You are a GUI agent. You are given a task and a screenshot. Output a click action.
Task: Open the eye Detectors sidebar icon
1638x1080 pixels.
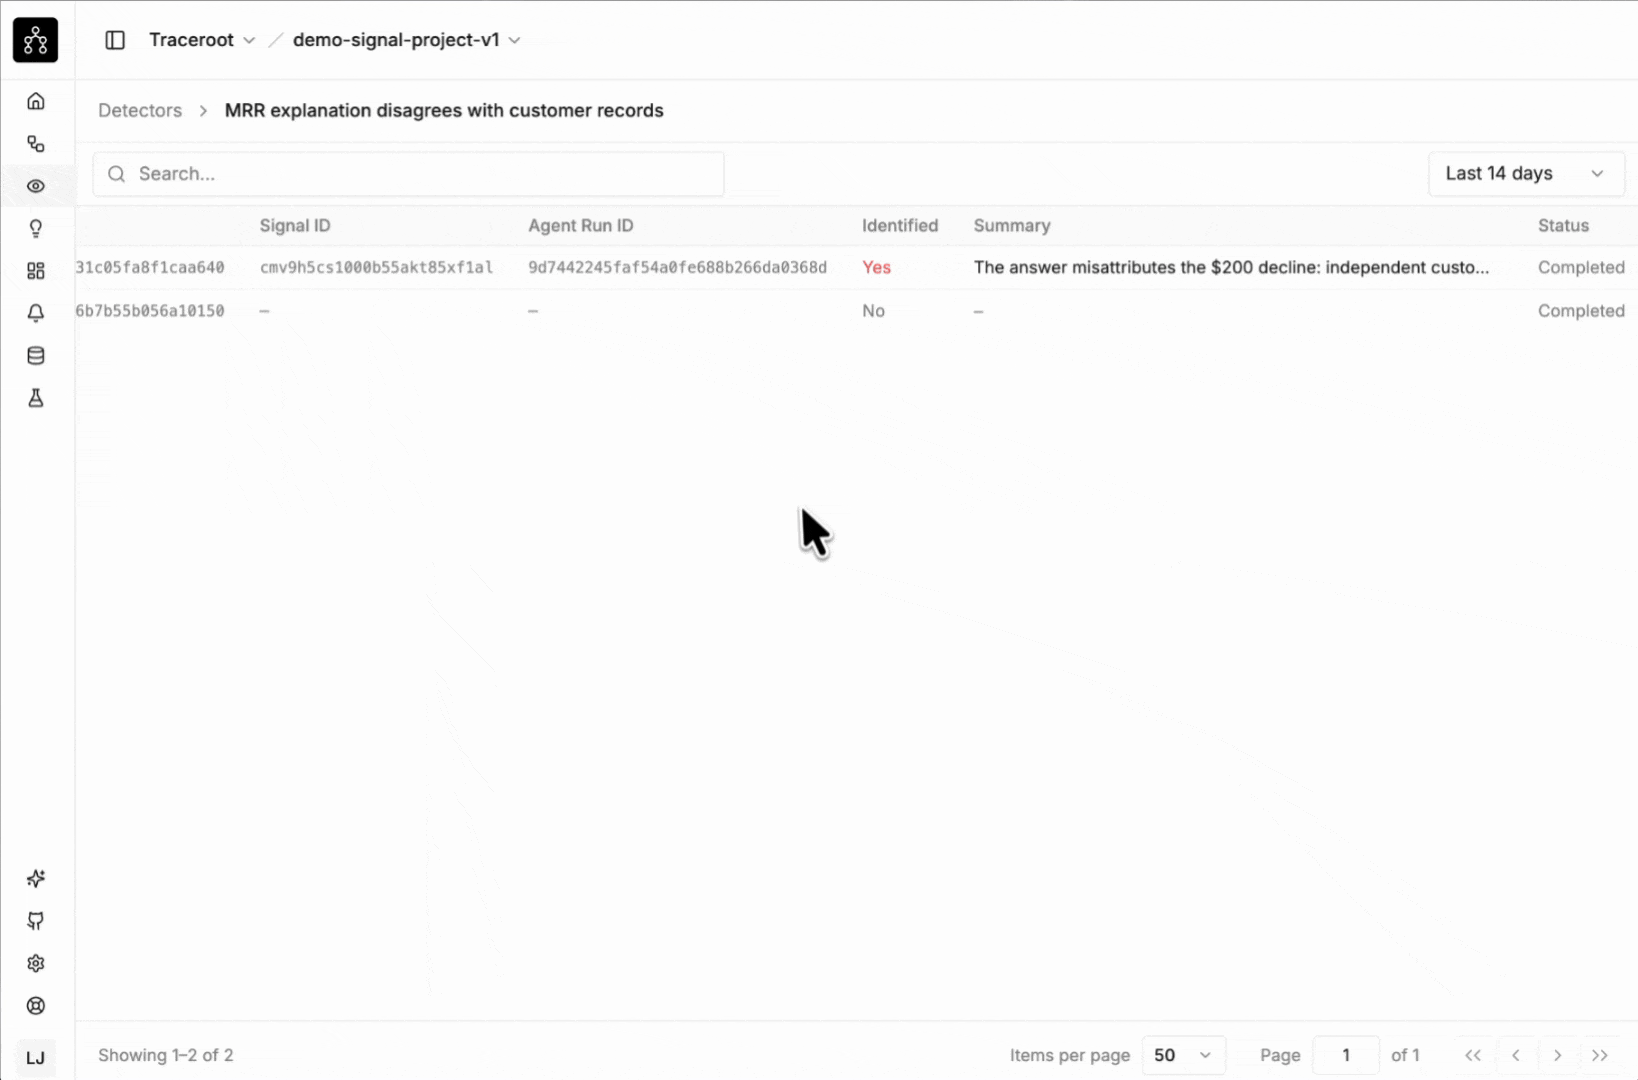[36, 186]
